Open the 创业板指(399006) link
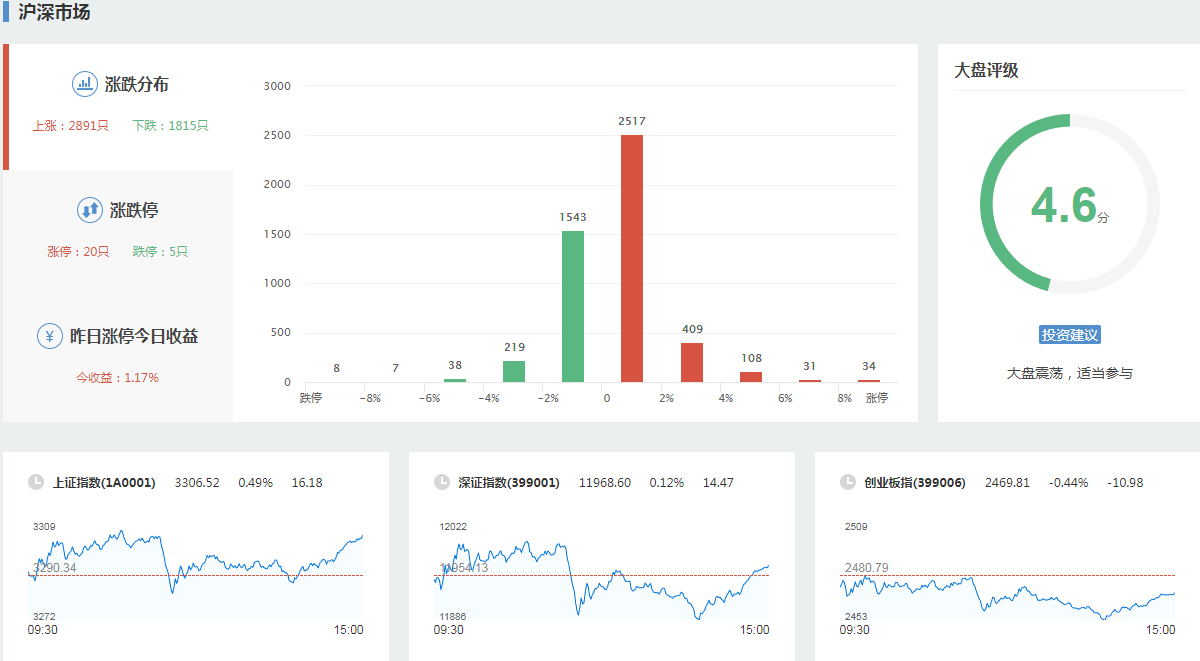This screenshot has height=661, width=1200. pos(915,483)
